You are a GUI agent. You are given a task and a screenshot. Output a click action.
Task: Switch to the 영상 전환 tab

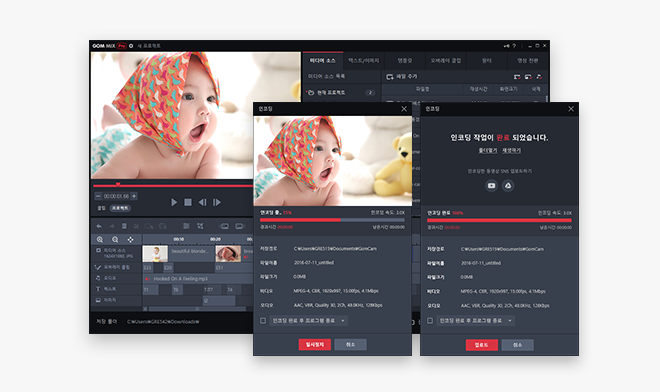(x=527, y=61)
